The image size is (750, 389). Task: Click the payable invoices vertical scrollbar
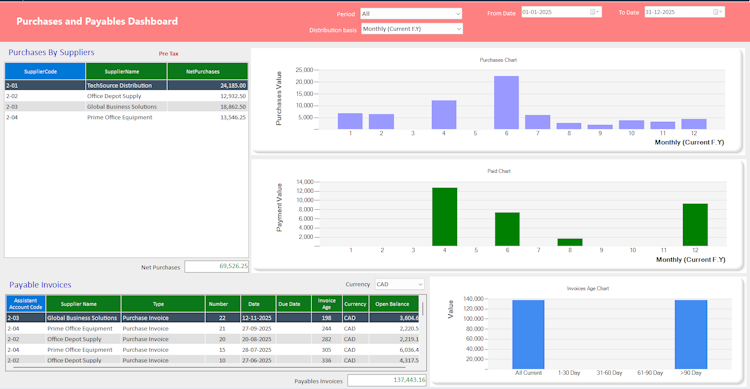tap(423, 330)
